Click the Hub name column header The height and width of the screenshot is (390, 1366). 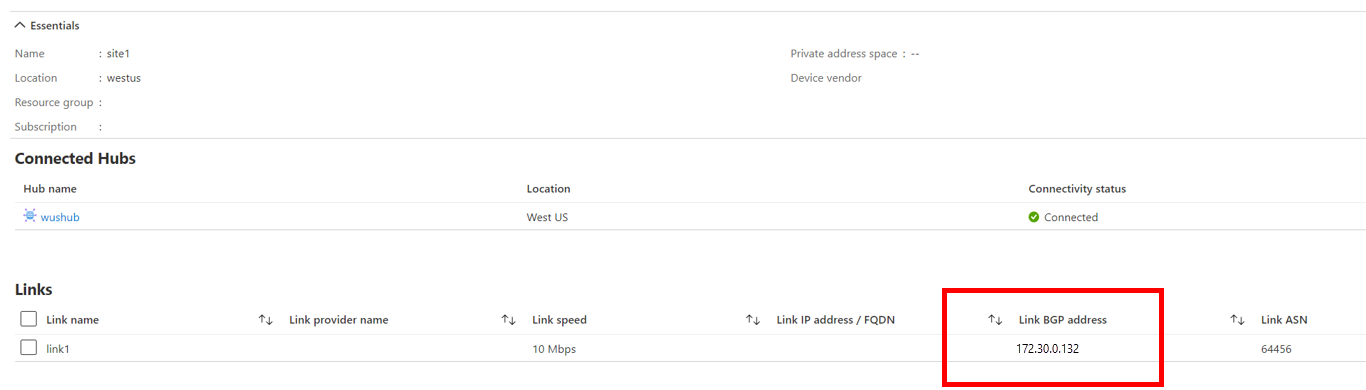[50, 189]
